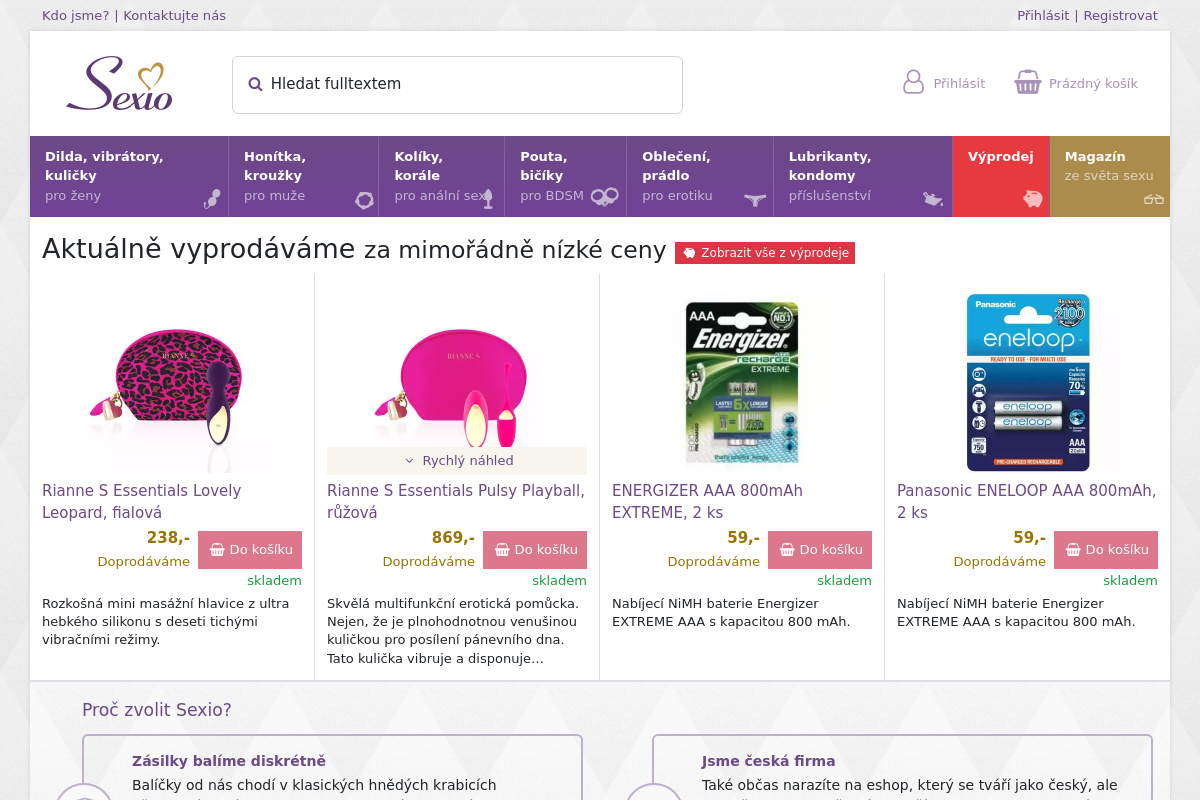Click top bar Přihlásit link
This screenshot has height=800, width=1200.
click(x=1043, y=15)
